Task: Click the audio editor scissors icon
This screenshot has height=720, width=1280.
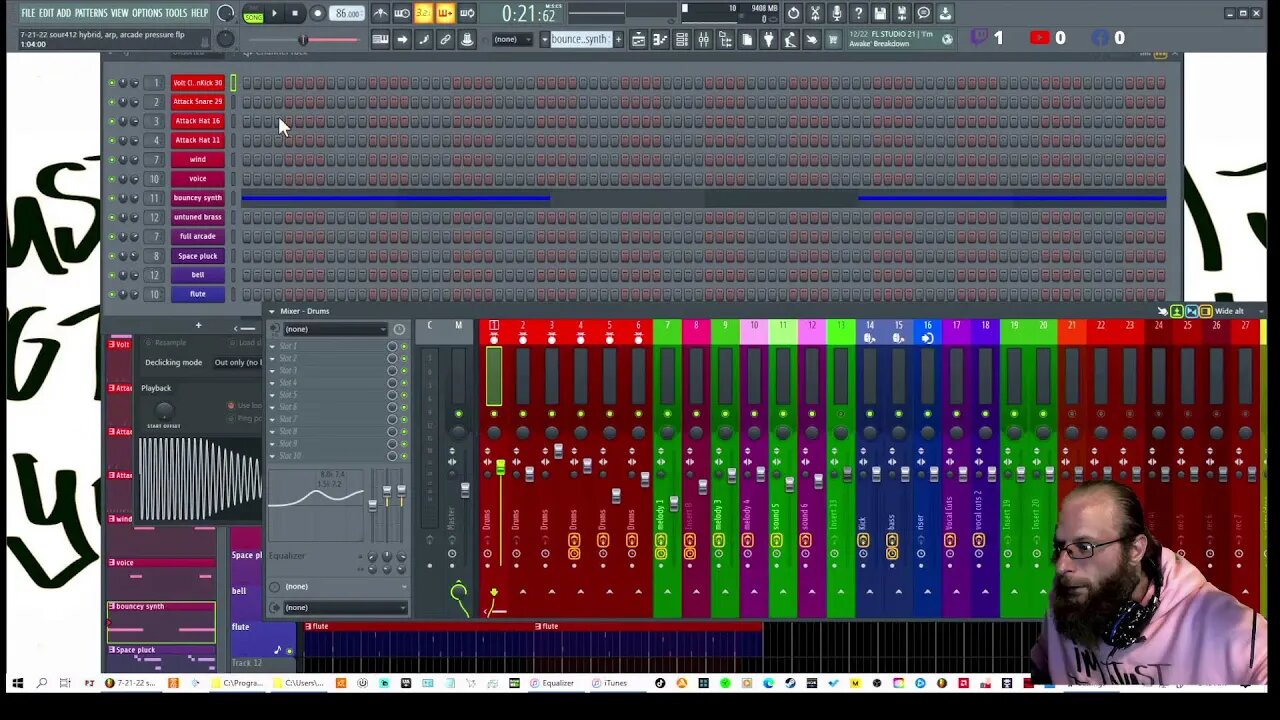Action: [815, 13]
